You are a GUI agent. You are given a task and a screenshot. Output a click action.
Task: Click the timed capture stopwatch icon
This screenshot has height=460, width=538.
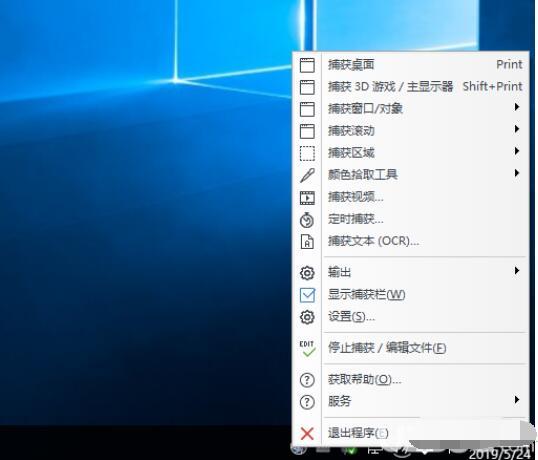pos(307,220)
